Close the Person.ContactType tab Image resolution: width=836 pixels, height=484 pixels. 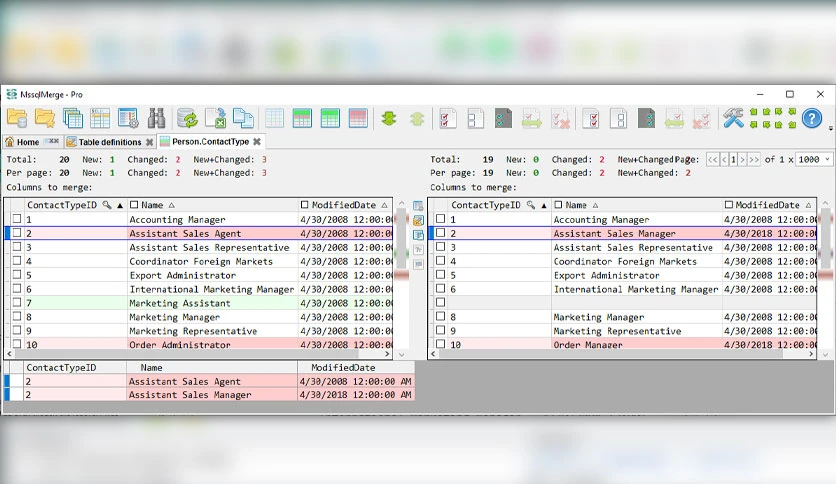(257, 141)
